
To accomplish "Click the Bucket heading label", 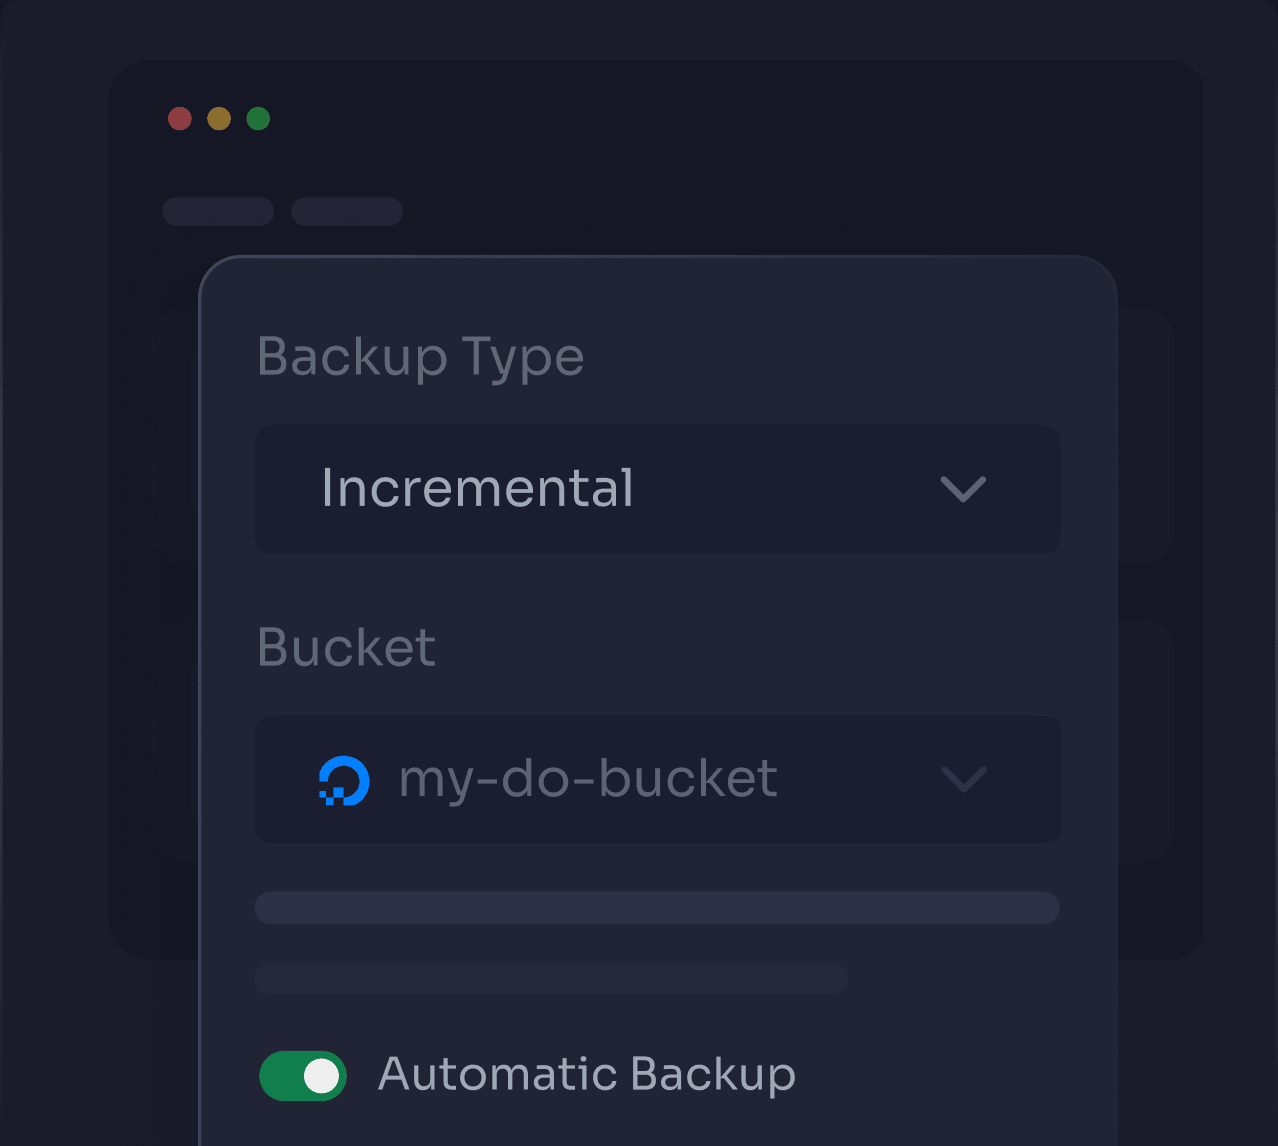I will (346, 648).
